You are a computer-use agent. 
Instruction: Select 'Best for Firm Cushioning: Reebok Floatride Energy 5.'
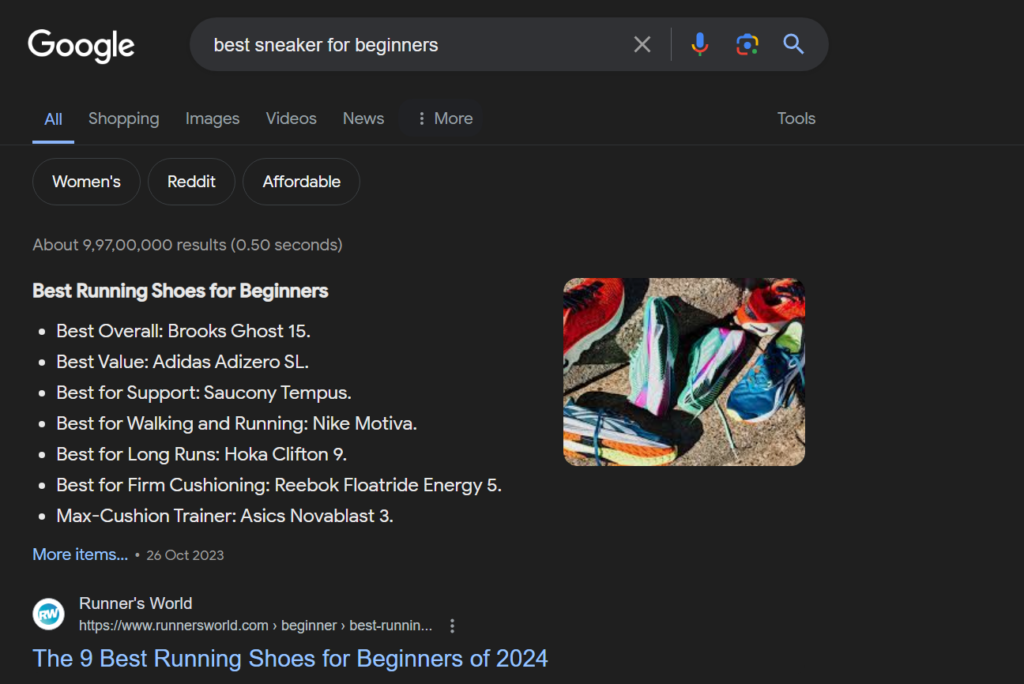click(279, 485)
